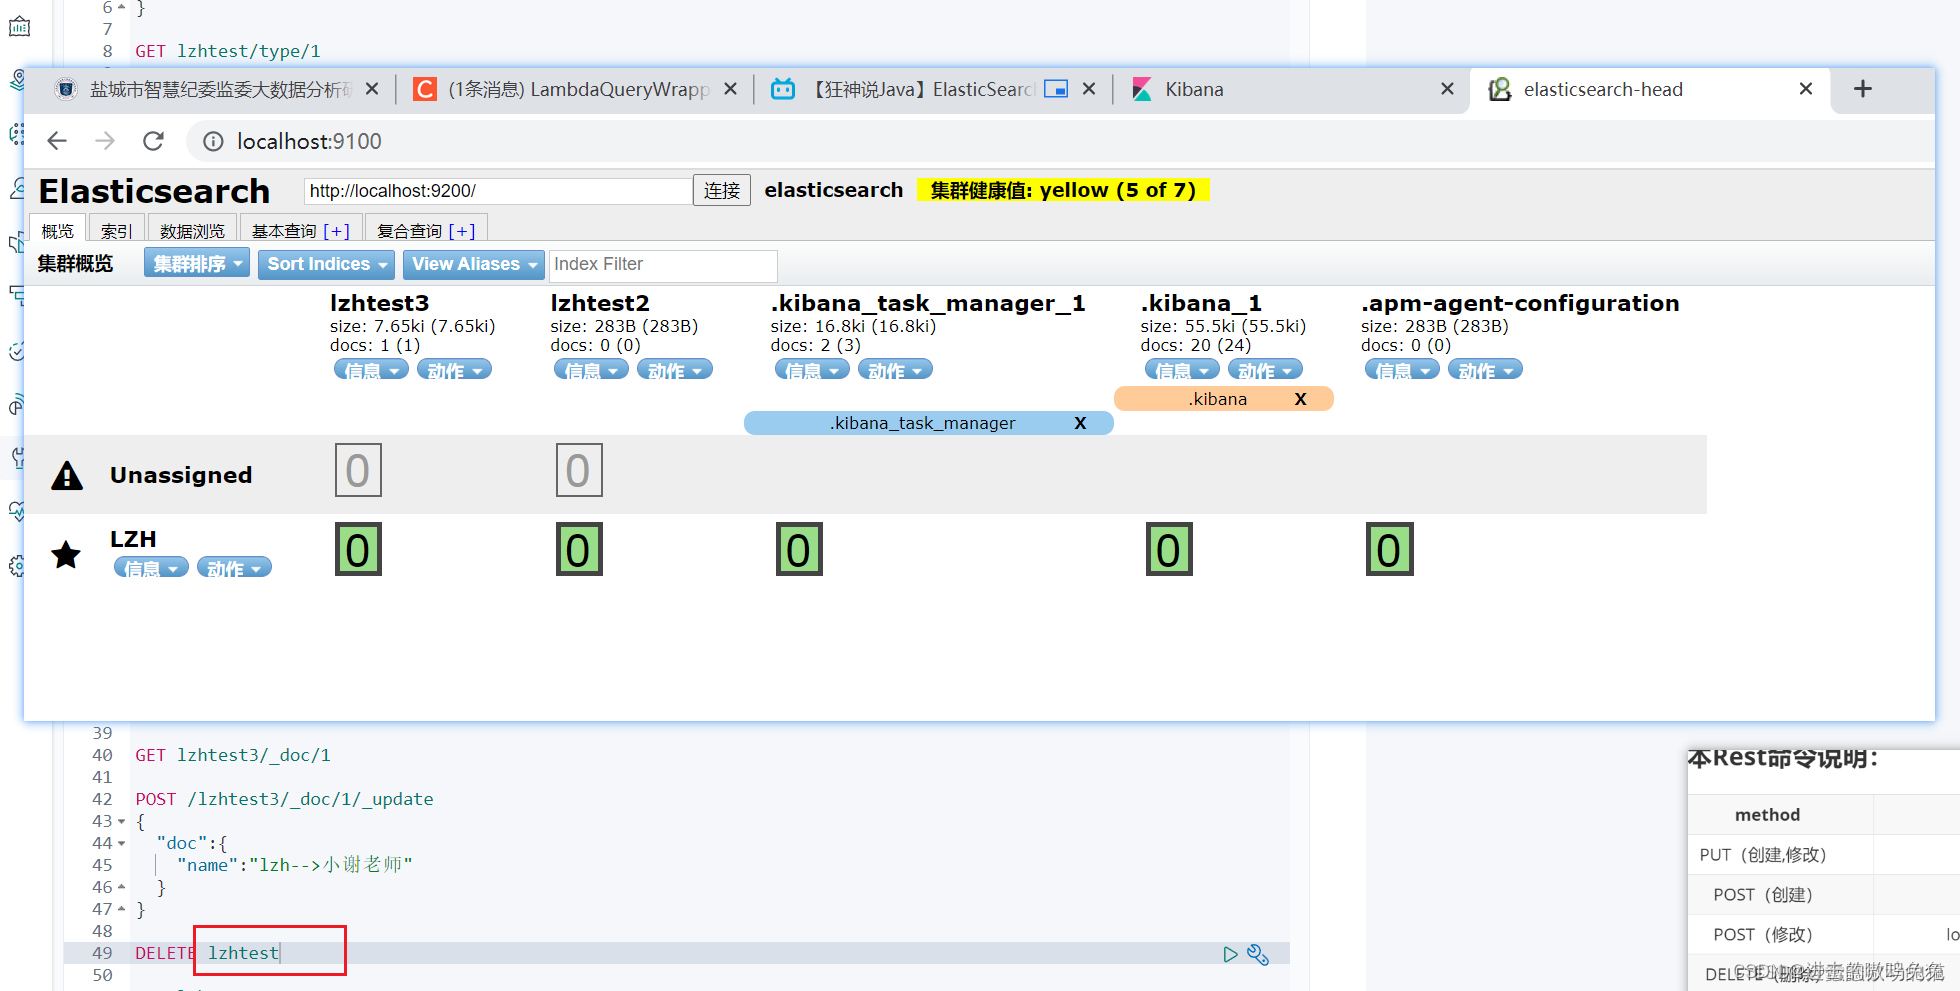Screen dimensions: 1960x991
Task: Select .kibana_task_manager_1 shard 0 on LZH
Action: click(799, 549)
